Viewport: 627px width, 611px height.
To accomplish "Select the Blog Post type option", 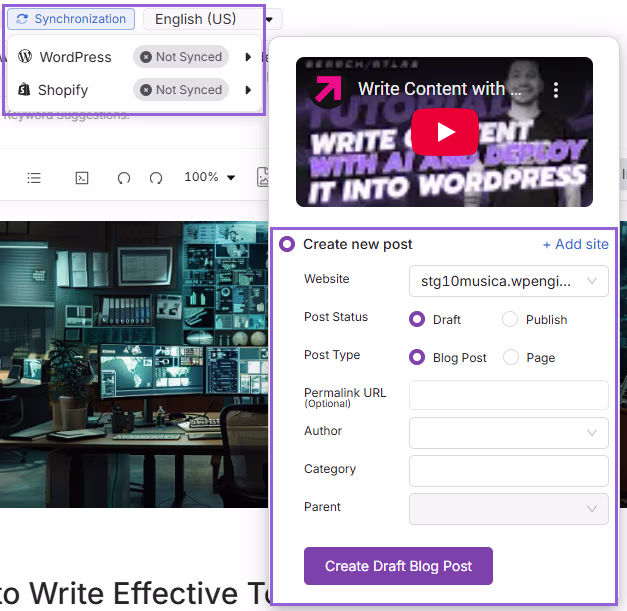I will tap(417, 358).
